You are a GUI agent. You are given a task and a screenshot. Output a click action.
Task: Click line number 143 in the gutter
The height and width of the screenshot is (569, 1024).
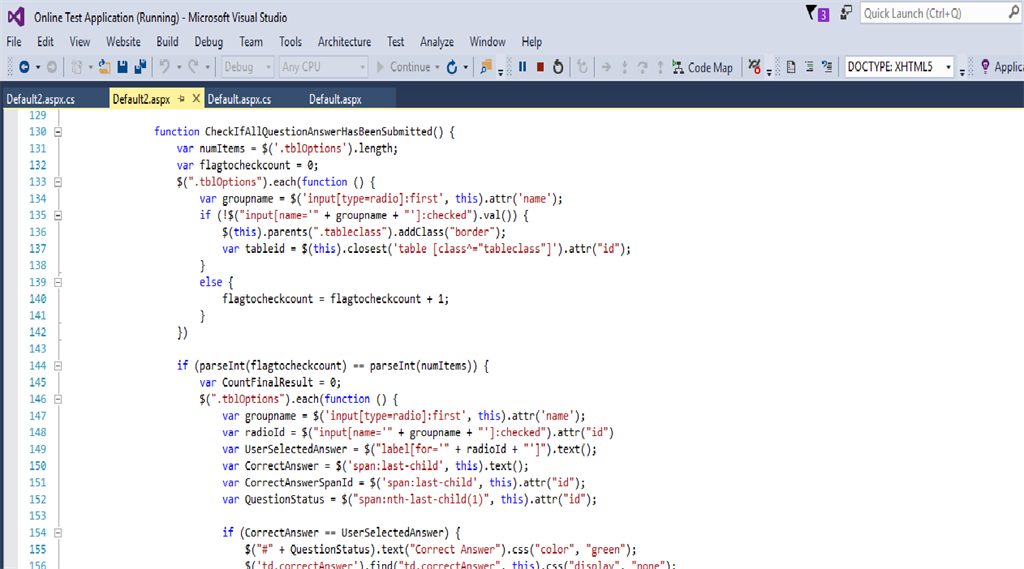coord(38,349)
